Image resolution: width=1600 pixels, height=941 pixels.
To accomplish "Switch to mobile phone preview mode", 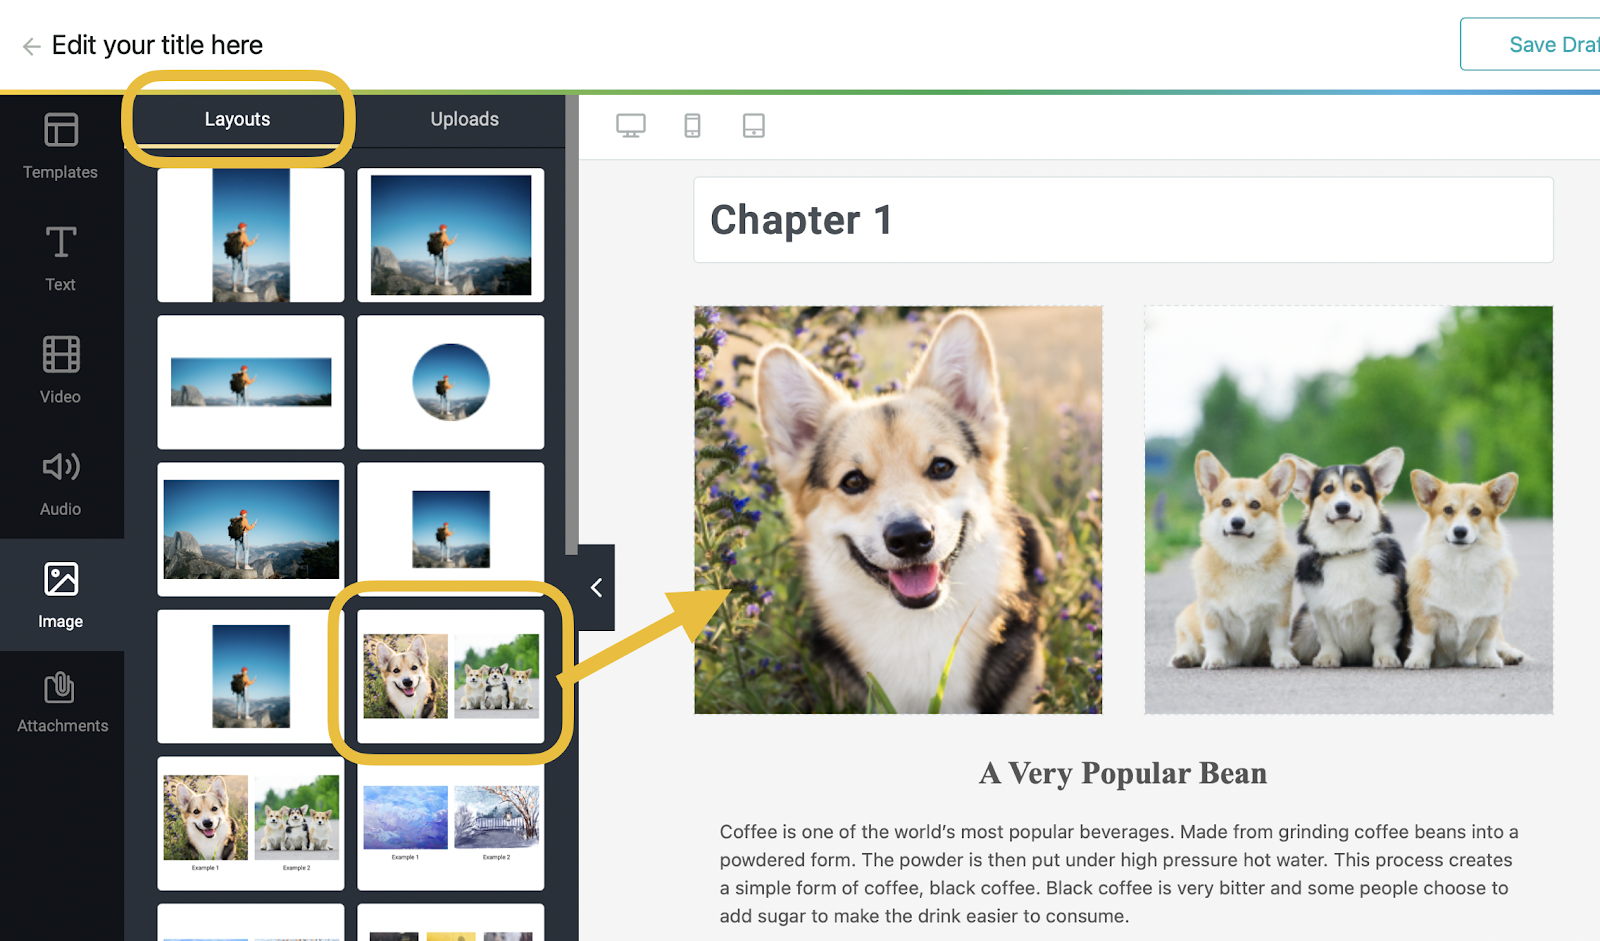I will tap(692, 126).
